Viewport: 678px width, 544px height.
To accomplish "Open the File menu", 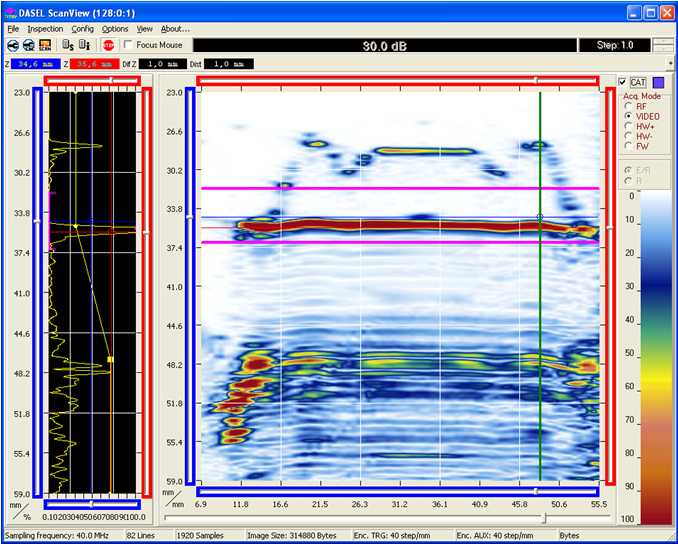I will coord(13,29).
